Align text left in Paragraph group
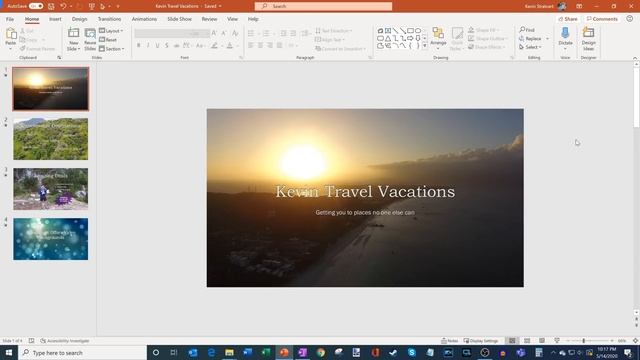Viewport: 640px width, 360px height. click(251, 46)
